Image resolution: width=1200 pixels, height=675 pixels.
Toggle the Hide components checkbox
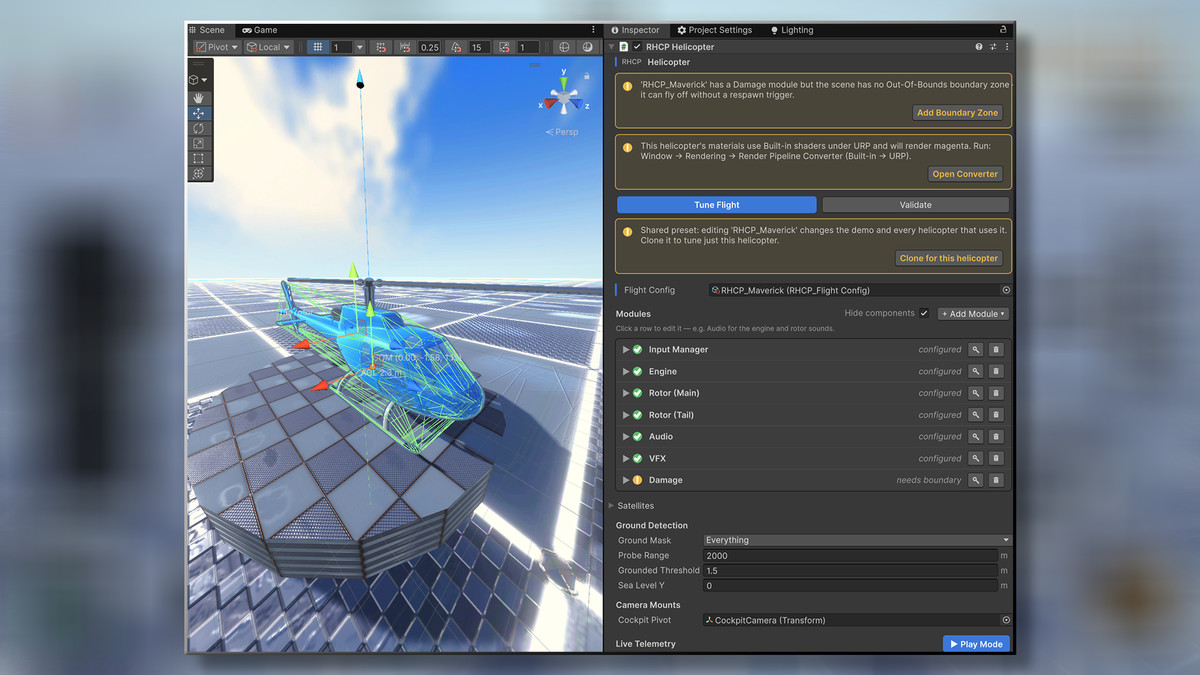pos(924,313)
